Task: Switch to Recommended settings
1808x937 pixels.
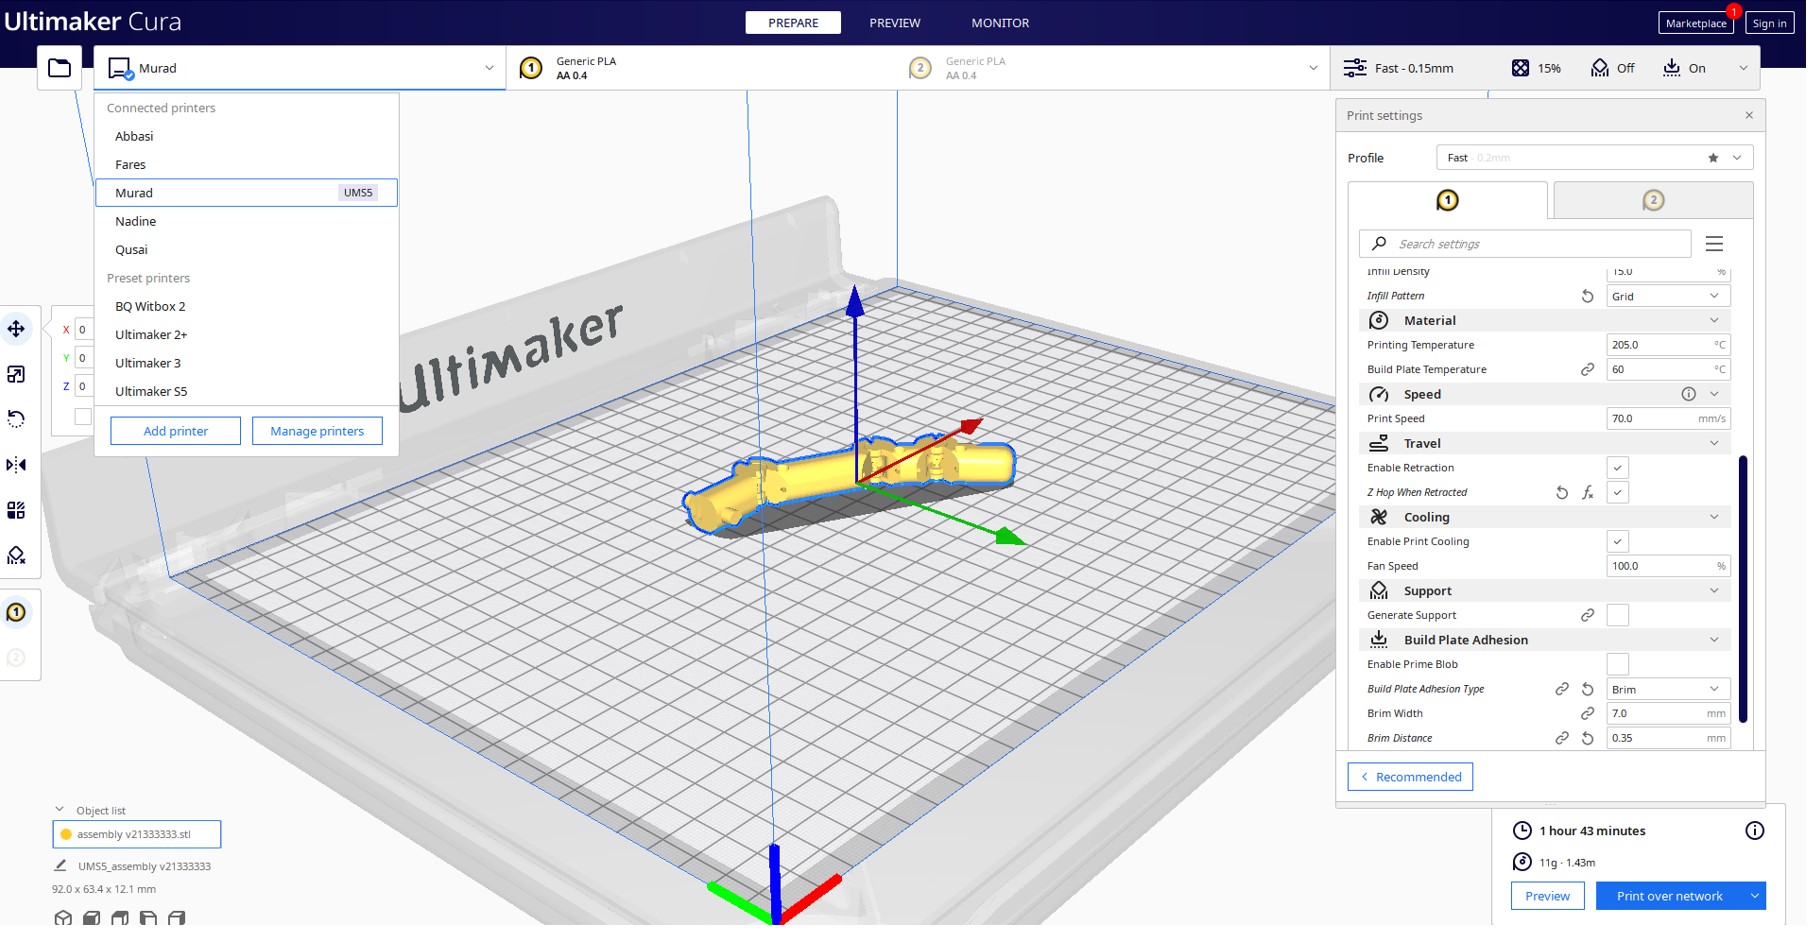Action: (x=1411, y=777)
